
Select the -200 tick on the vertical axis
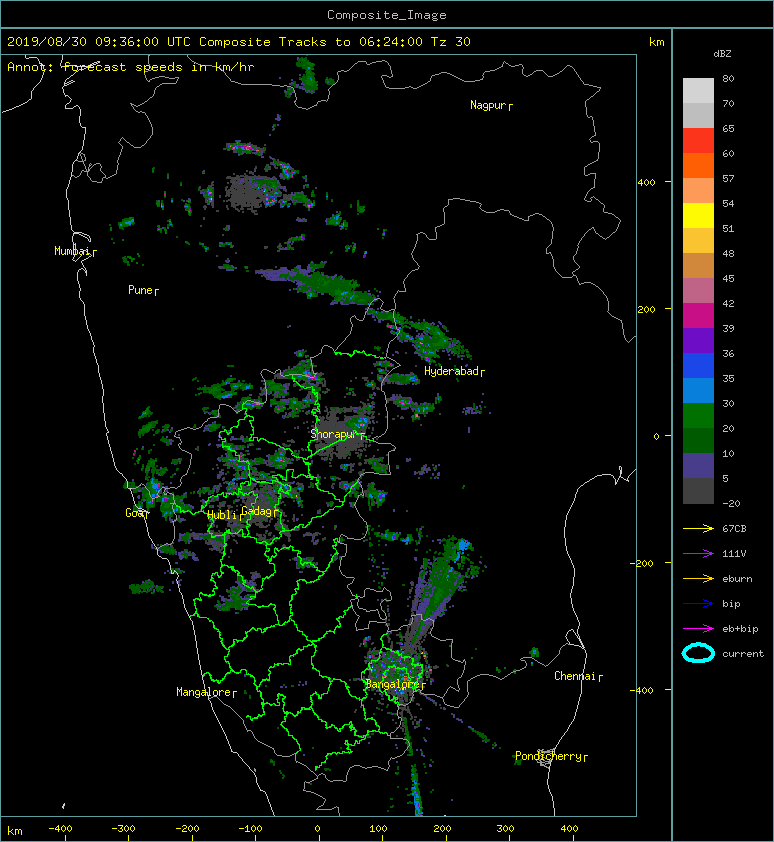coord(643,563)
